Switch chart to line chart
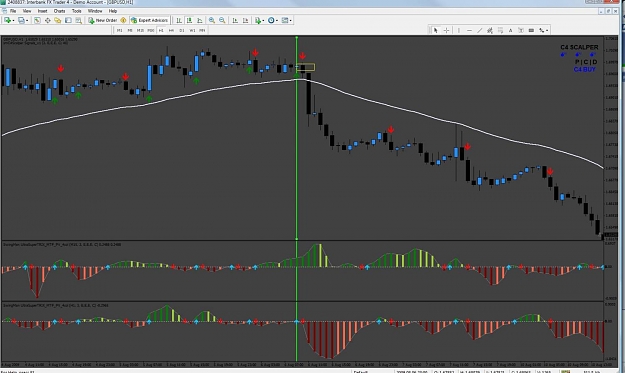Image resolution: width=625 pixels, height=373 pixels. [x=200, y=20]
